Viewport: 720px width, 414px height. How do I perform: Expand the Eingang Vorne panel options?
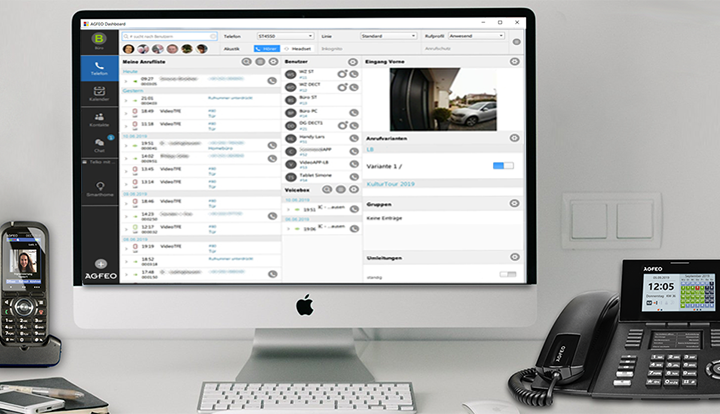(514, 61)
